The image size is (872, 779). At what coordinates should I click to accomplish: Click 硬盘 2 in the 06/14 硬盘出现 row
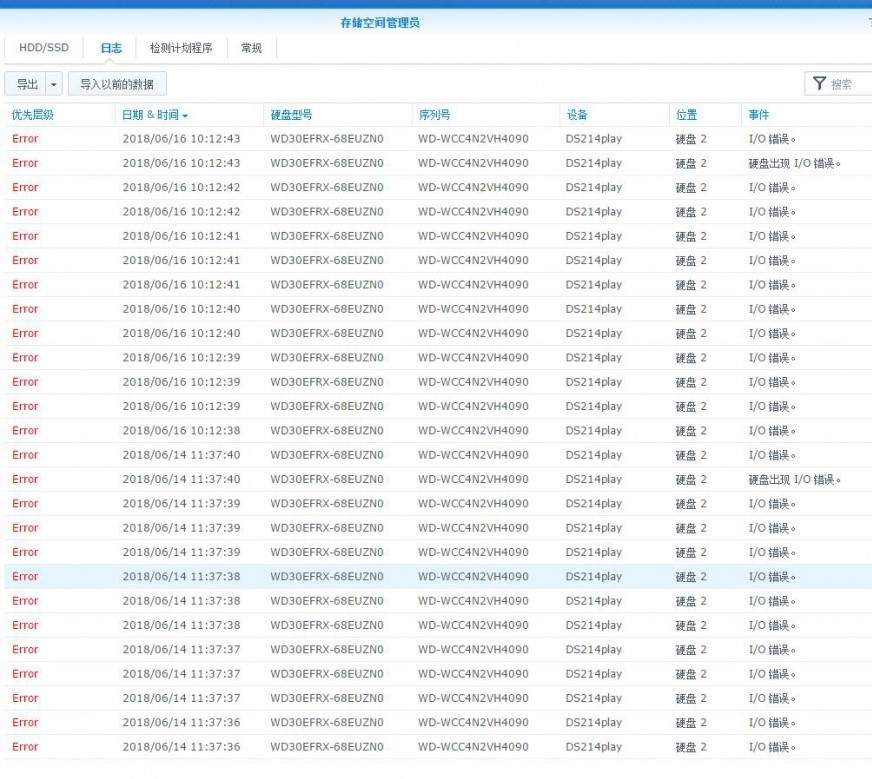(x=691, y=479)
